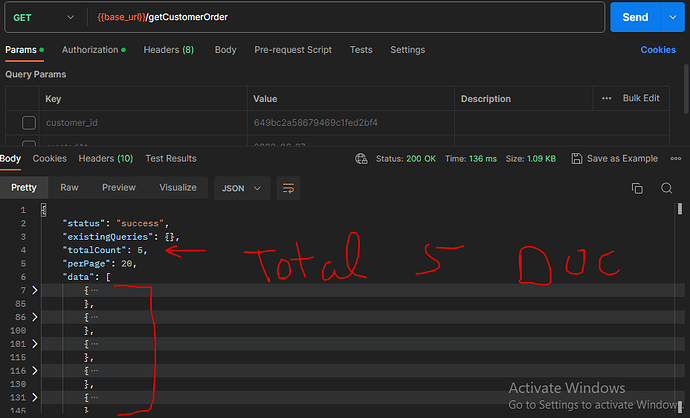The width and height of the screenshot is (690, 418).
Task: Open the JSON format dropdown
Action: coord(244,188)
